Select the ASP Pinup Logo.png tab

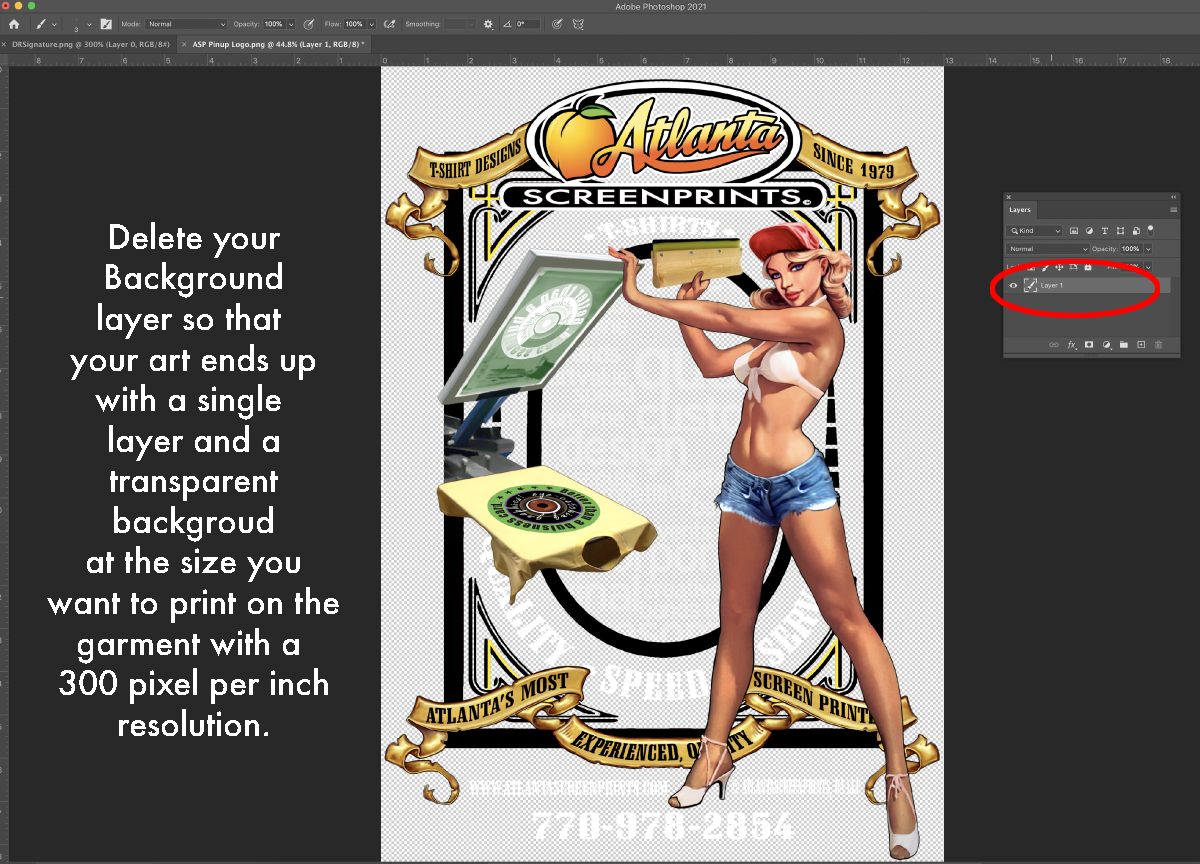(x=277, y=44)
